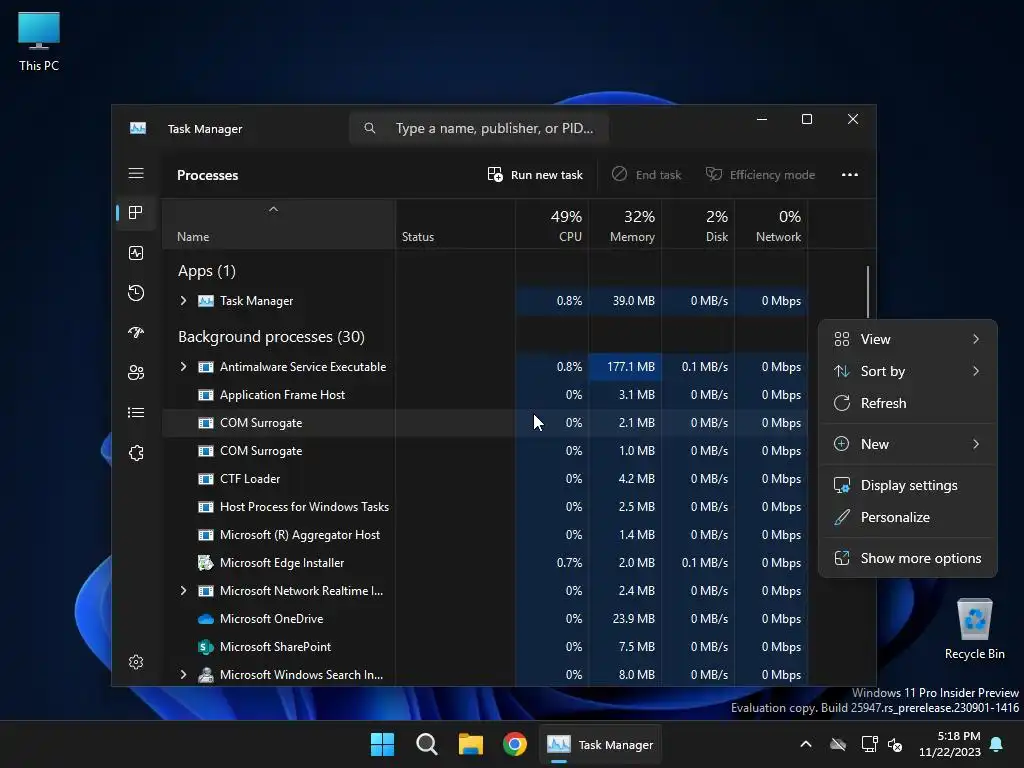Screen dimensions: 1024x768
Task: Click the network display tray icon
Action: (x=869, y=744)
